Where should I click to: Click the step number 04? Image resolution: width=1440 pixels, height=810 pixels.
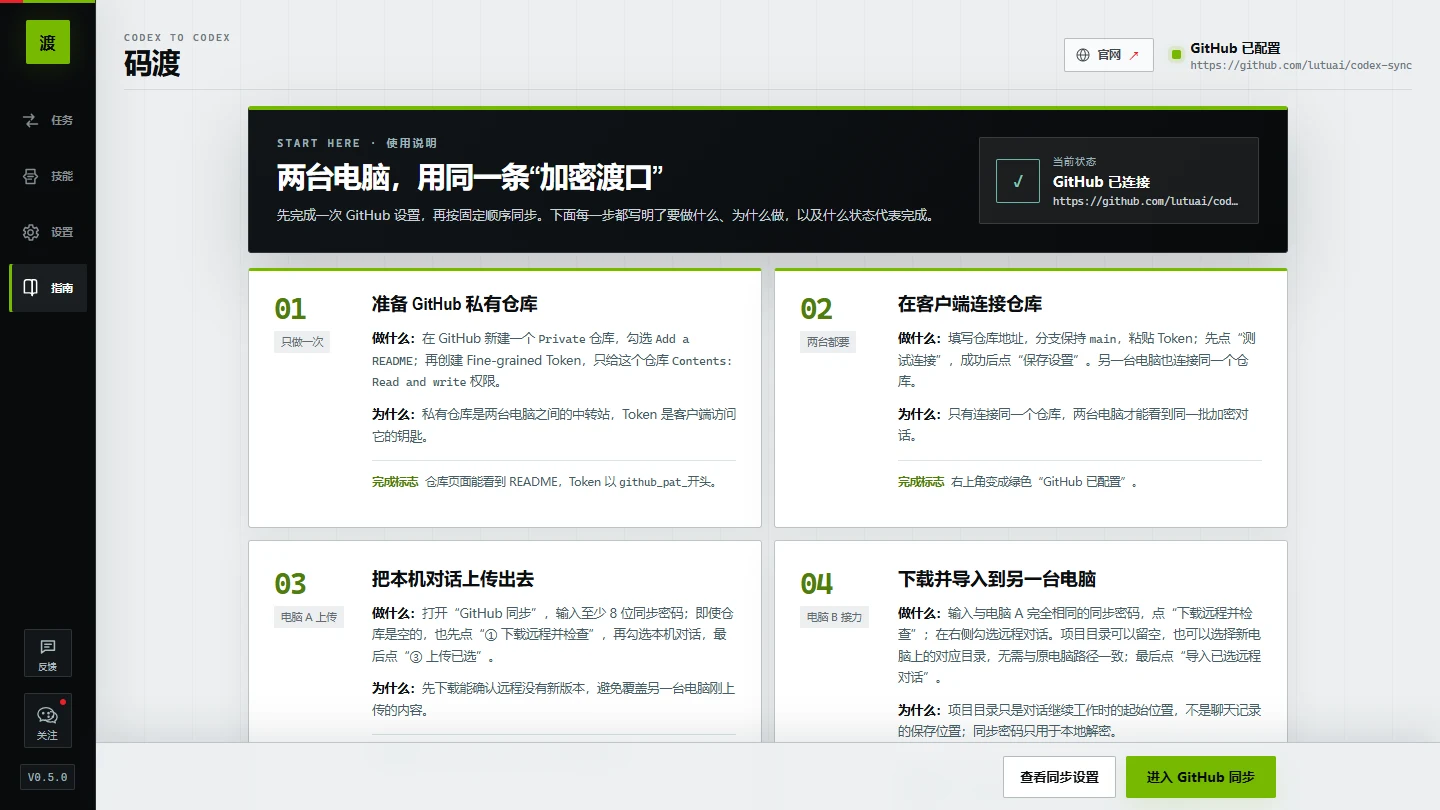(816, 584)
